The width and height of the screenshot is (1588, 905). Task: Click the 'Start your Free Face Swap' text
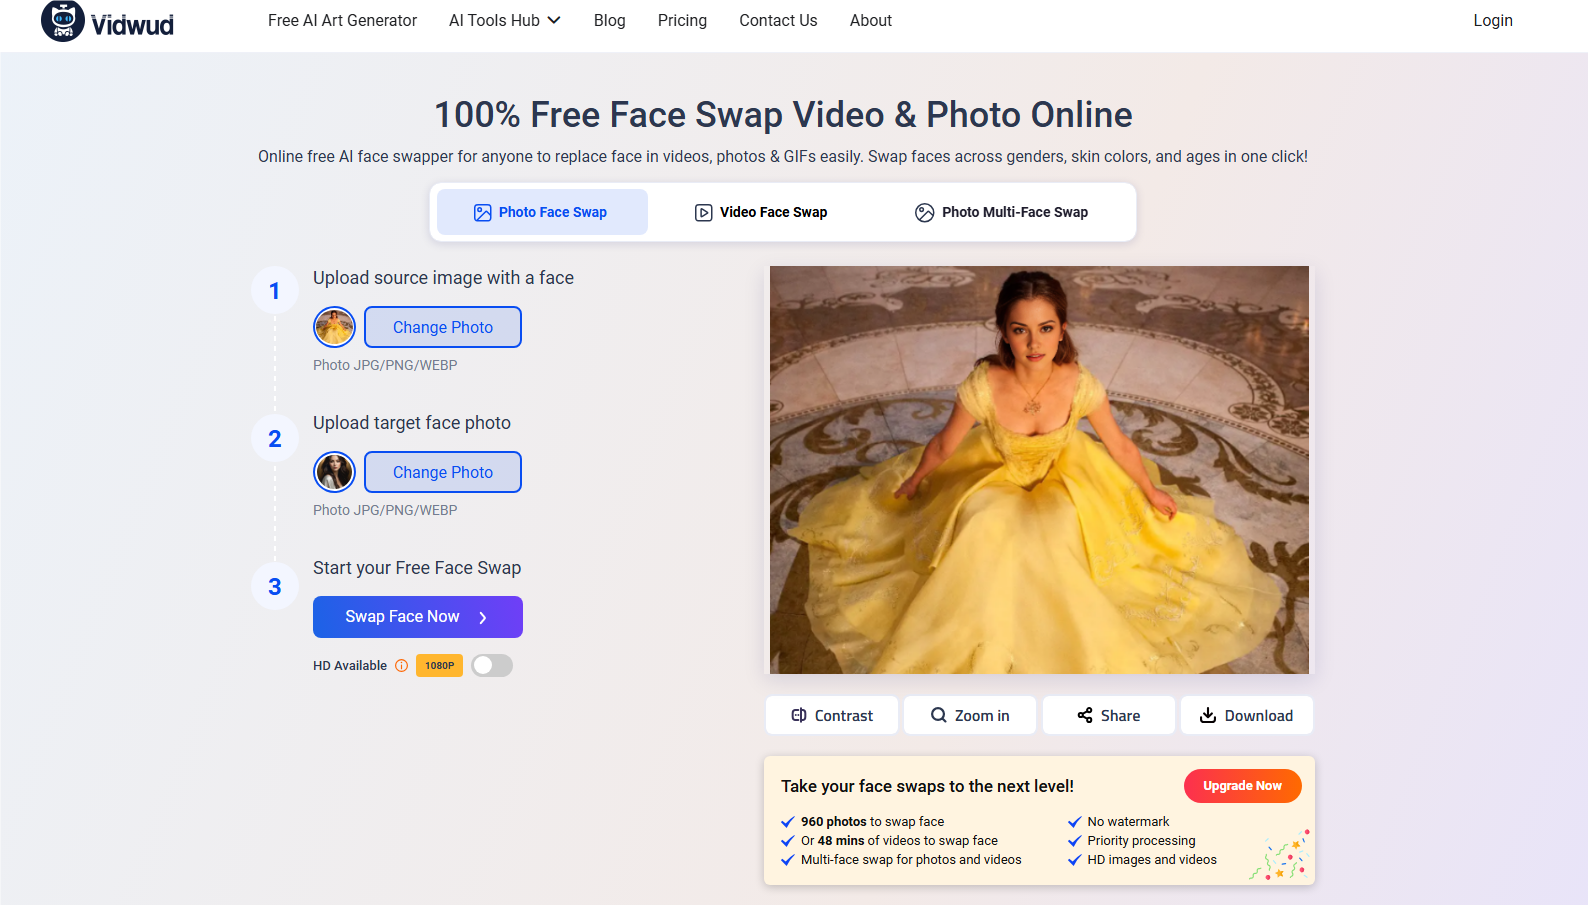click(417, 568)
